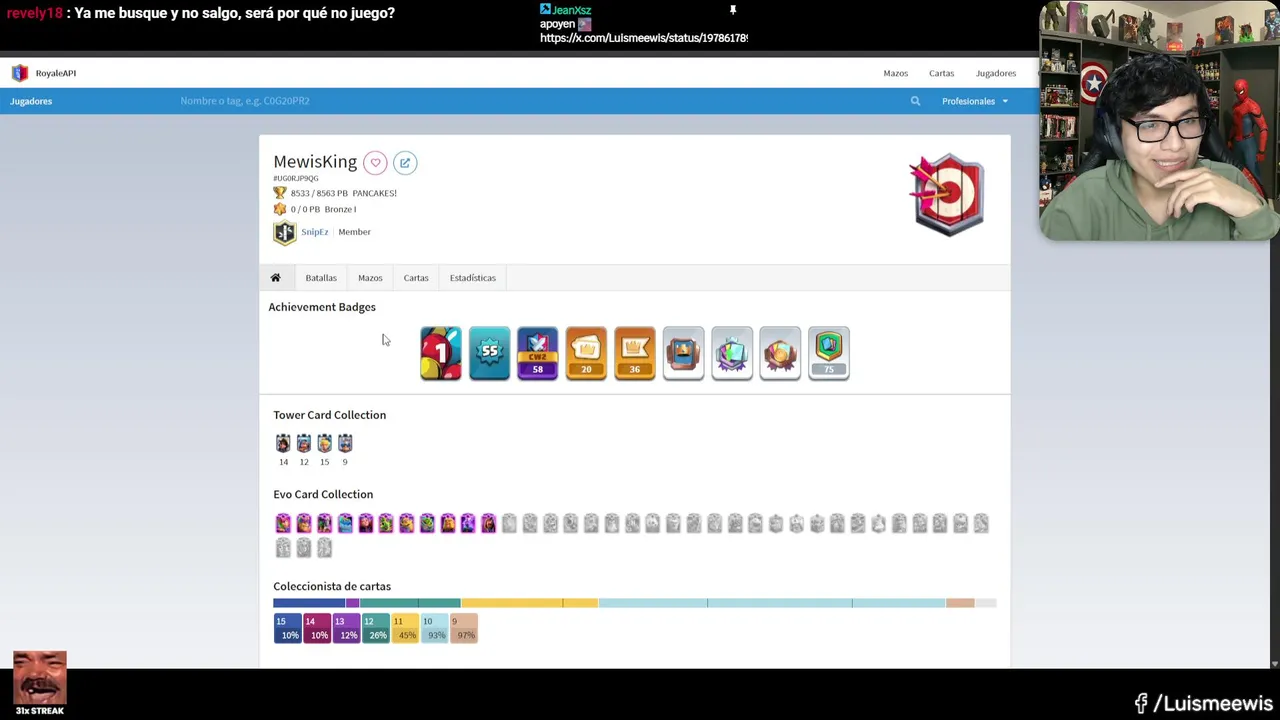Click the tower card with level 9
The image size is (1280, 720).
345,443
